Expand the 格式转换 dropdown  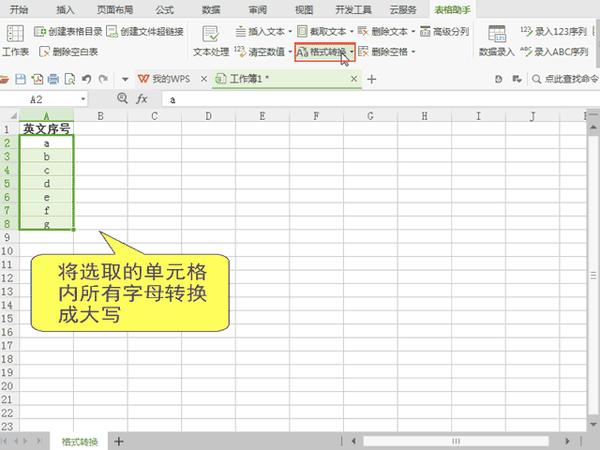click(351, 52)
